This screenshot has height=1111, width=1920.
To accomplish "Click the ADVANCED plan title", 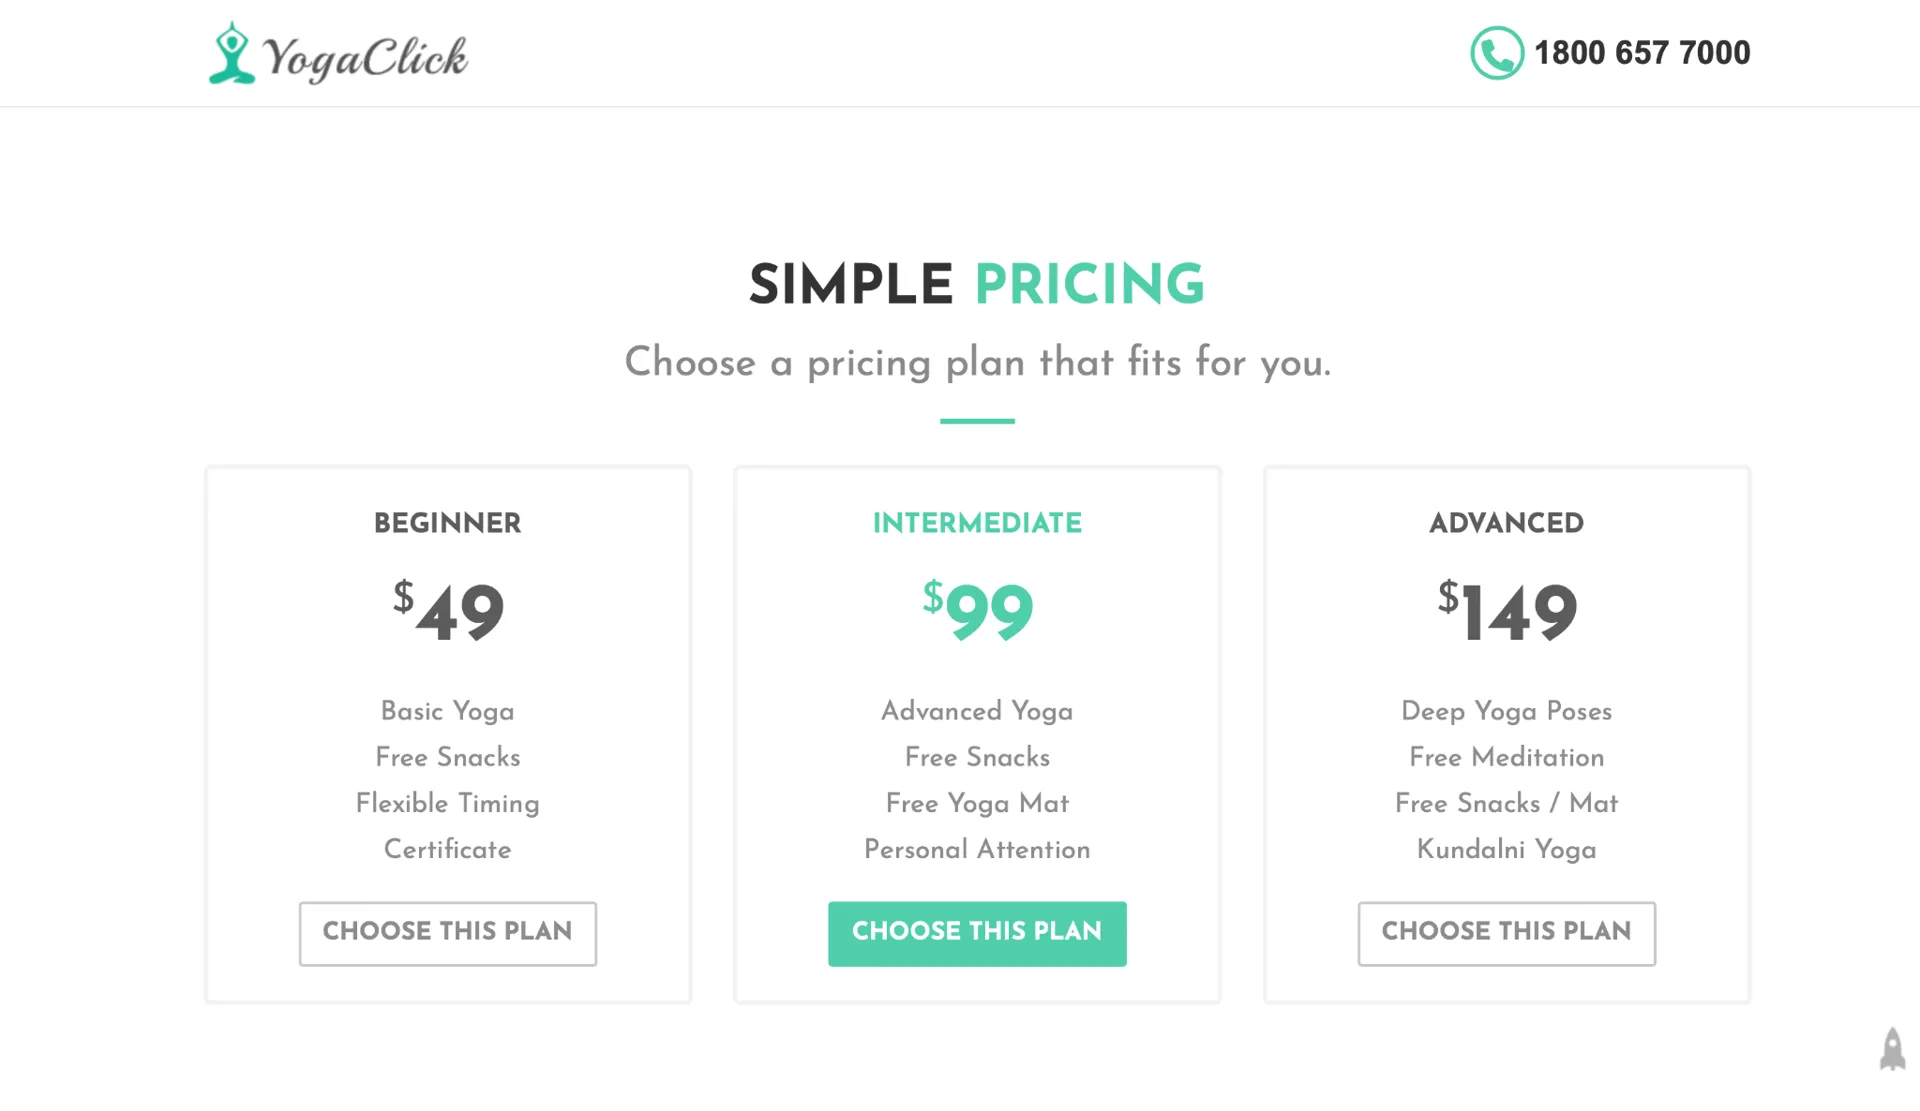I will [x=1506, y=523].
